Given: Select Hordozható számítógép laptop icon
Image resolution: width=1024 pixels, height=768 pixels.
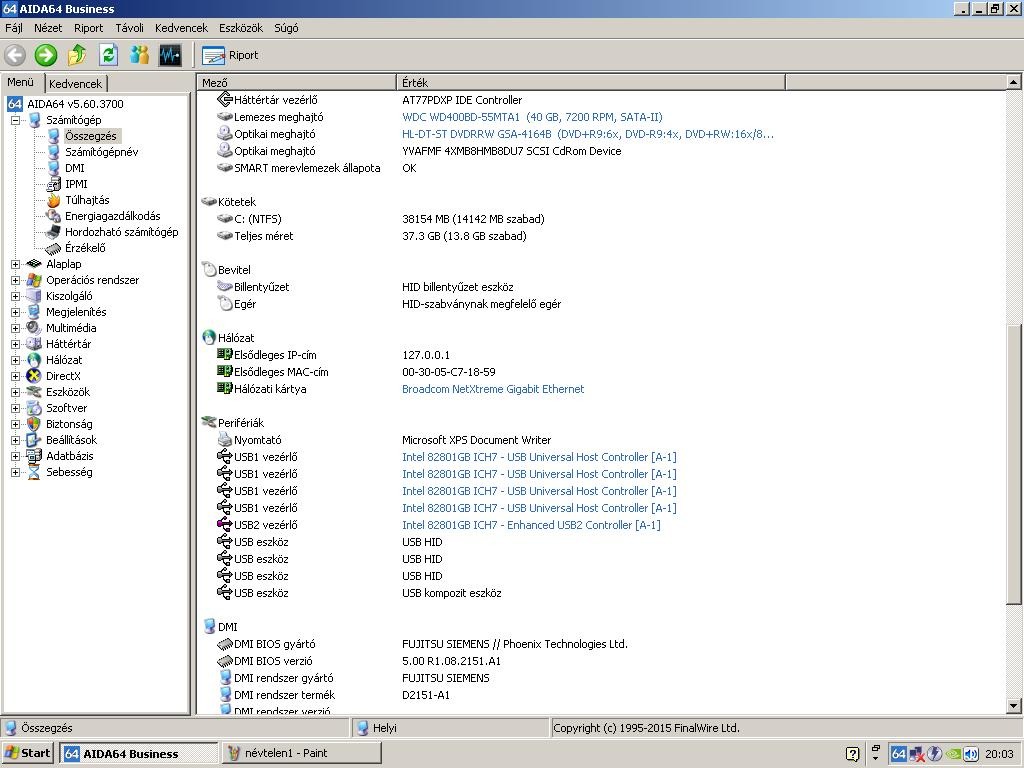Looking at the screenshot, I should pyautogui.click(x=54, y=232).
